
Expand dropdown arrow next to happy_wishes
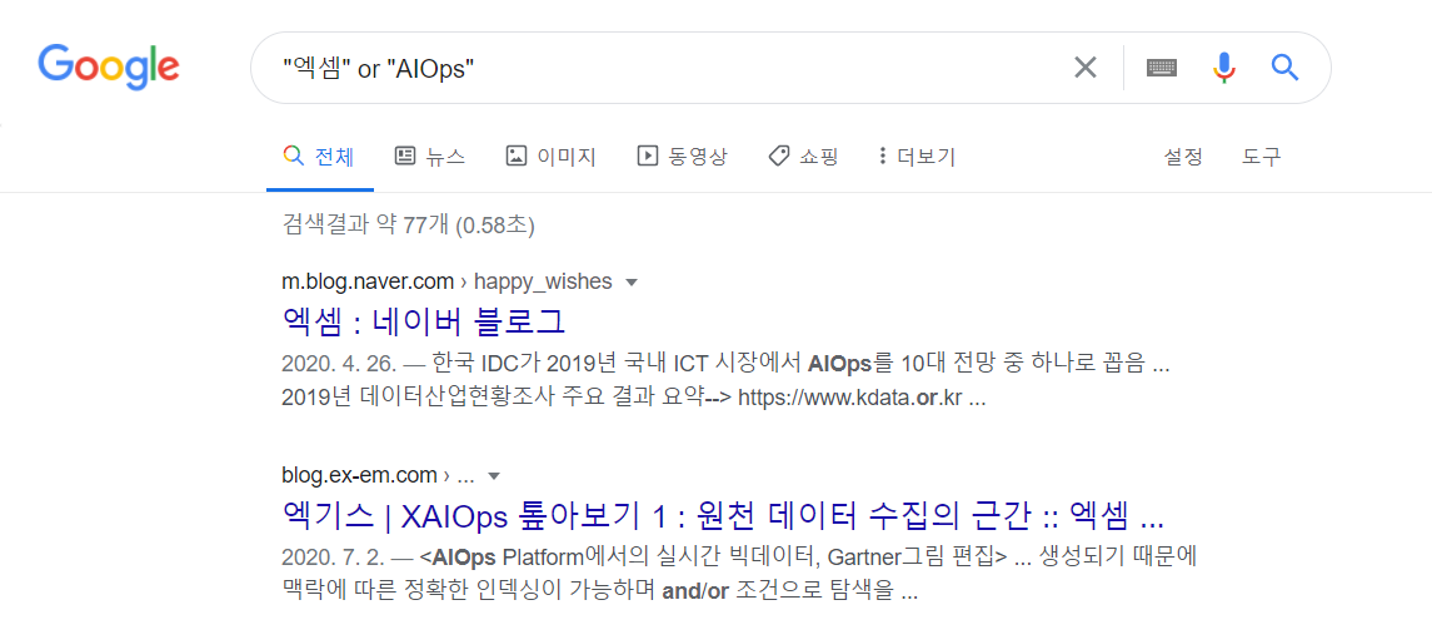pyautogui.click(x=631, y=283)
